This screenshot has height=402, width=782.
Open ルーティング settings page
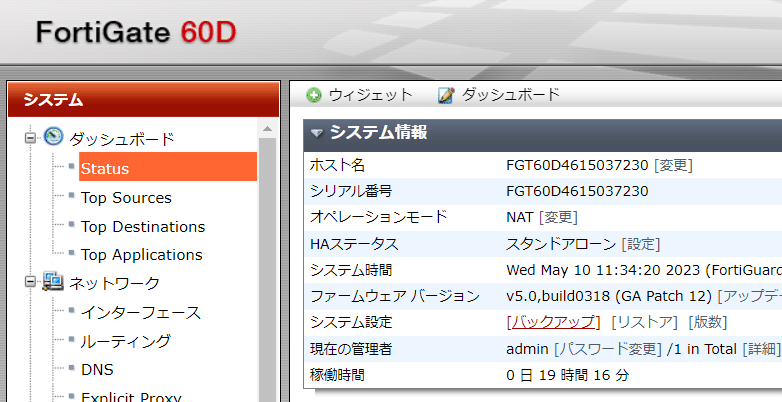click(126, 341)
